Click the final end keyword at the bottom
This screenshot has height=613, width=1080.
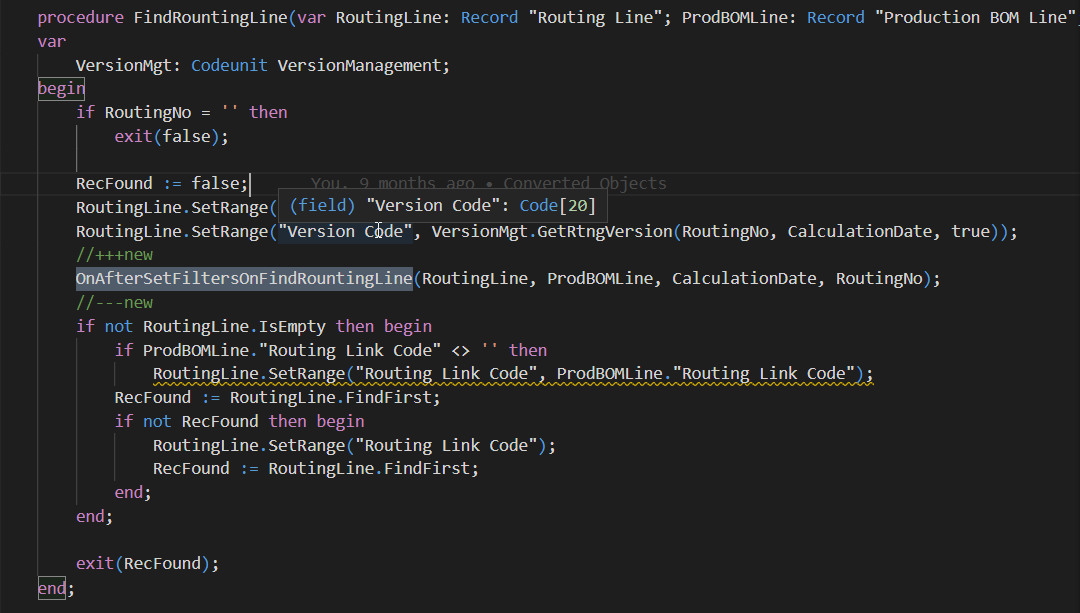(49, 588)
